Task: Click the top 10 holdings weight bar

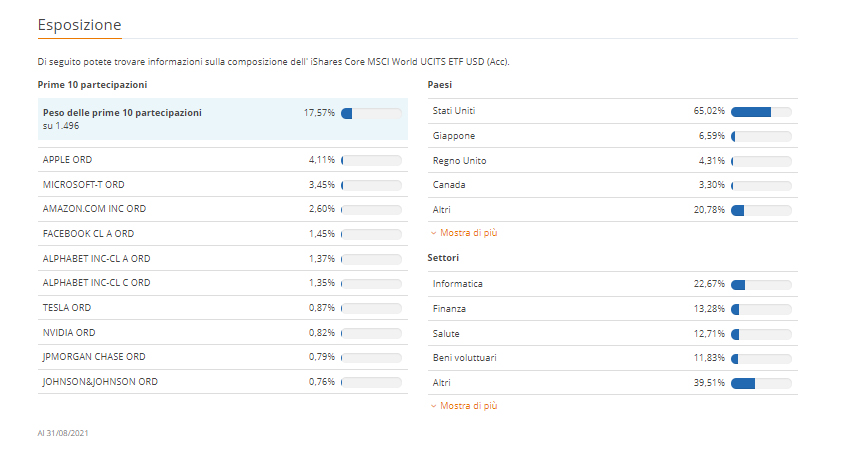Action: pos(371,114)
